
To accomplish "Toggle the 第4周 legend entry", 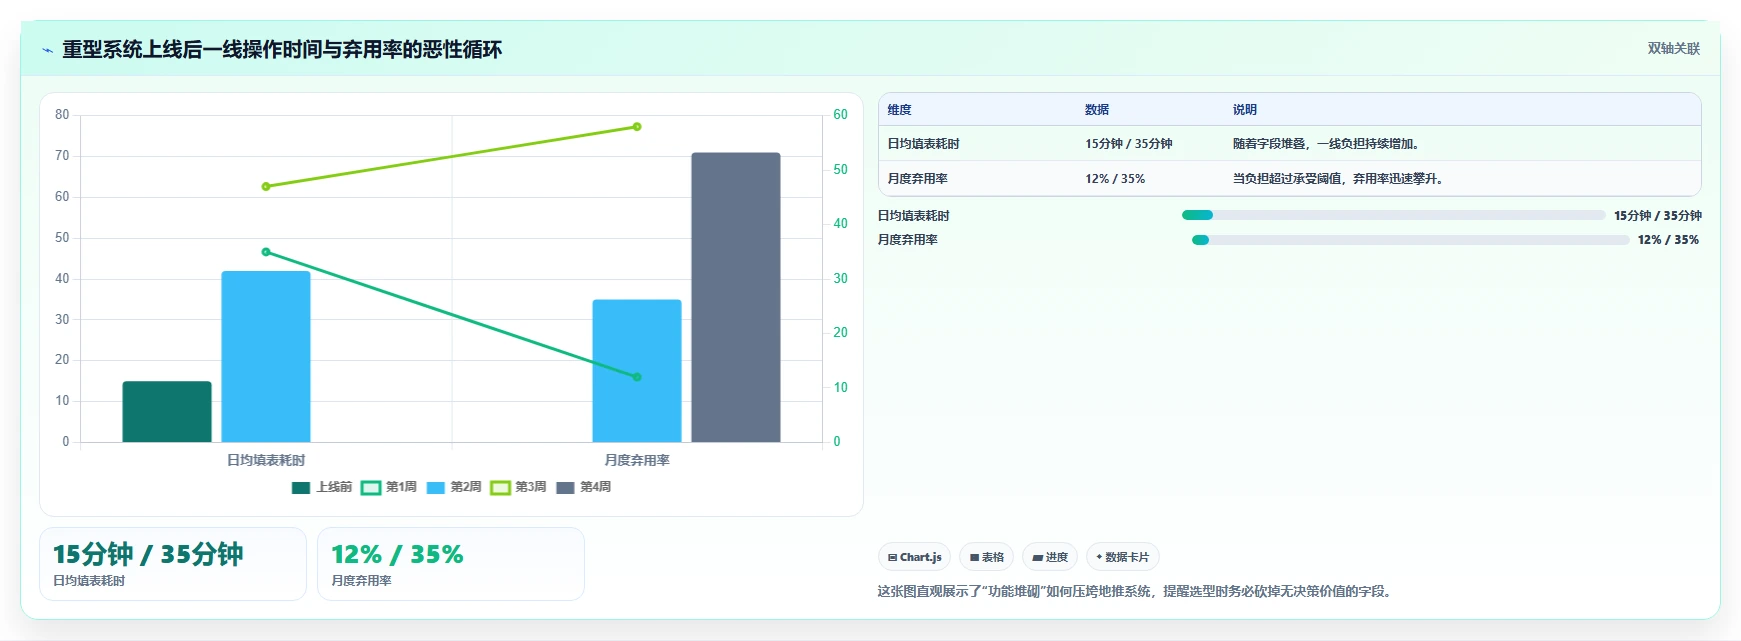I will coord(583,487).
